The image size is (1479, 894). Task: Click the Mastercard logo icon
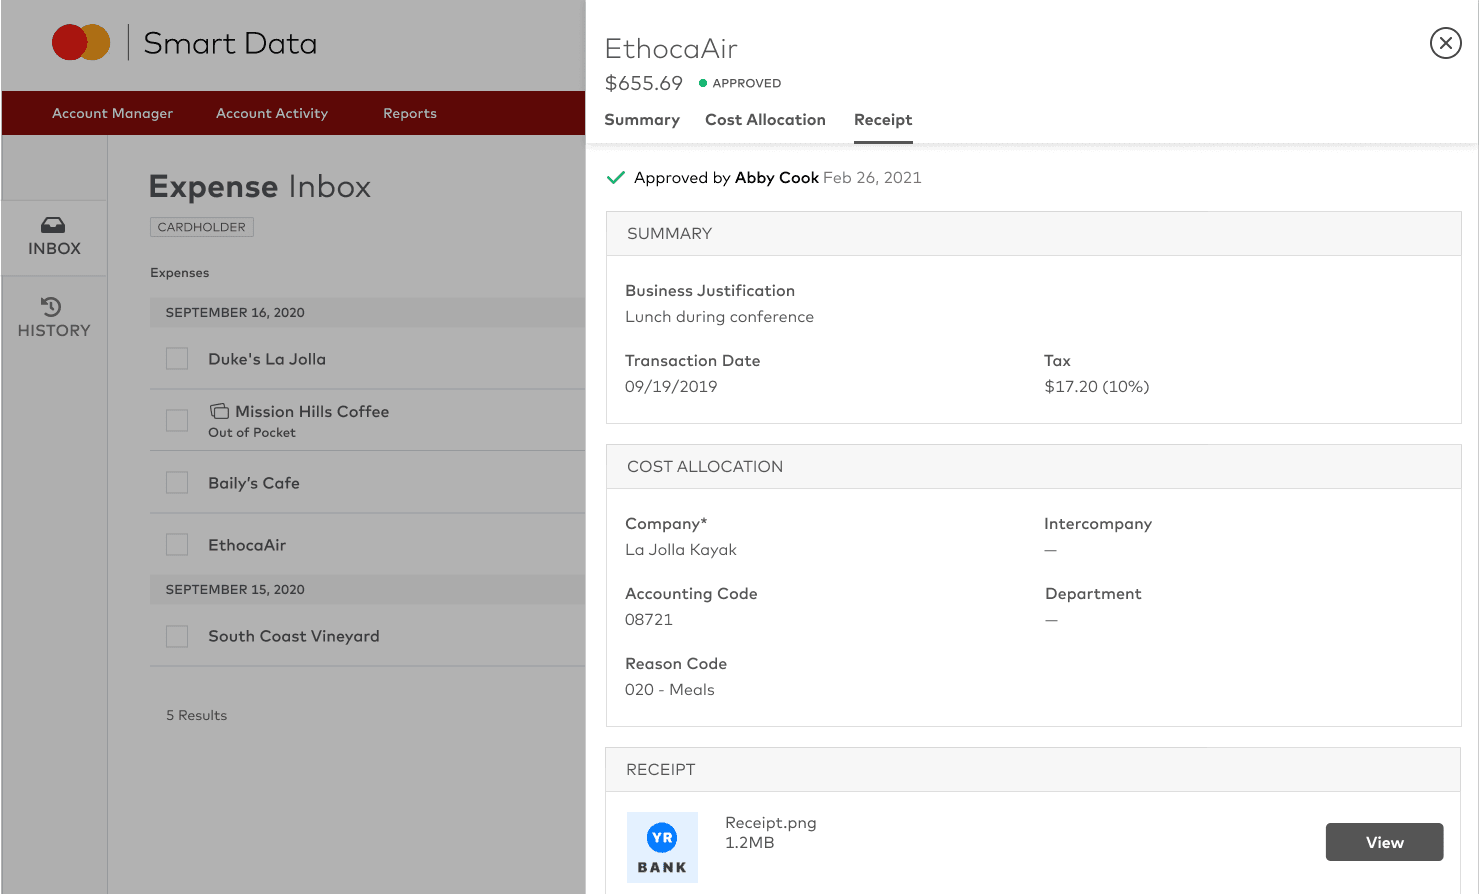pos(81,42)
